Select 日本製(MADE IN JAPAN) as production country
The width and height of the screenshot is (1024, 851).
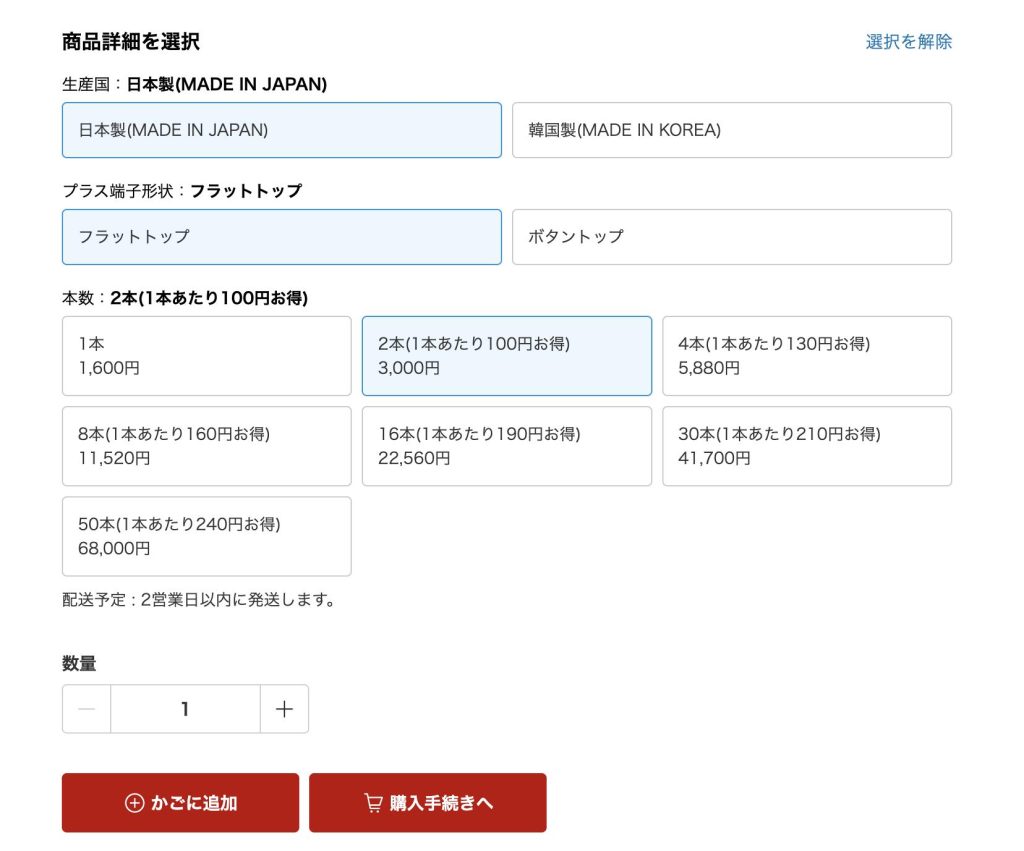[281, 130]
